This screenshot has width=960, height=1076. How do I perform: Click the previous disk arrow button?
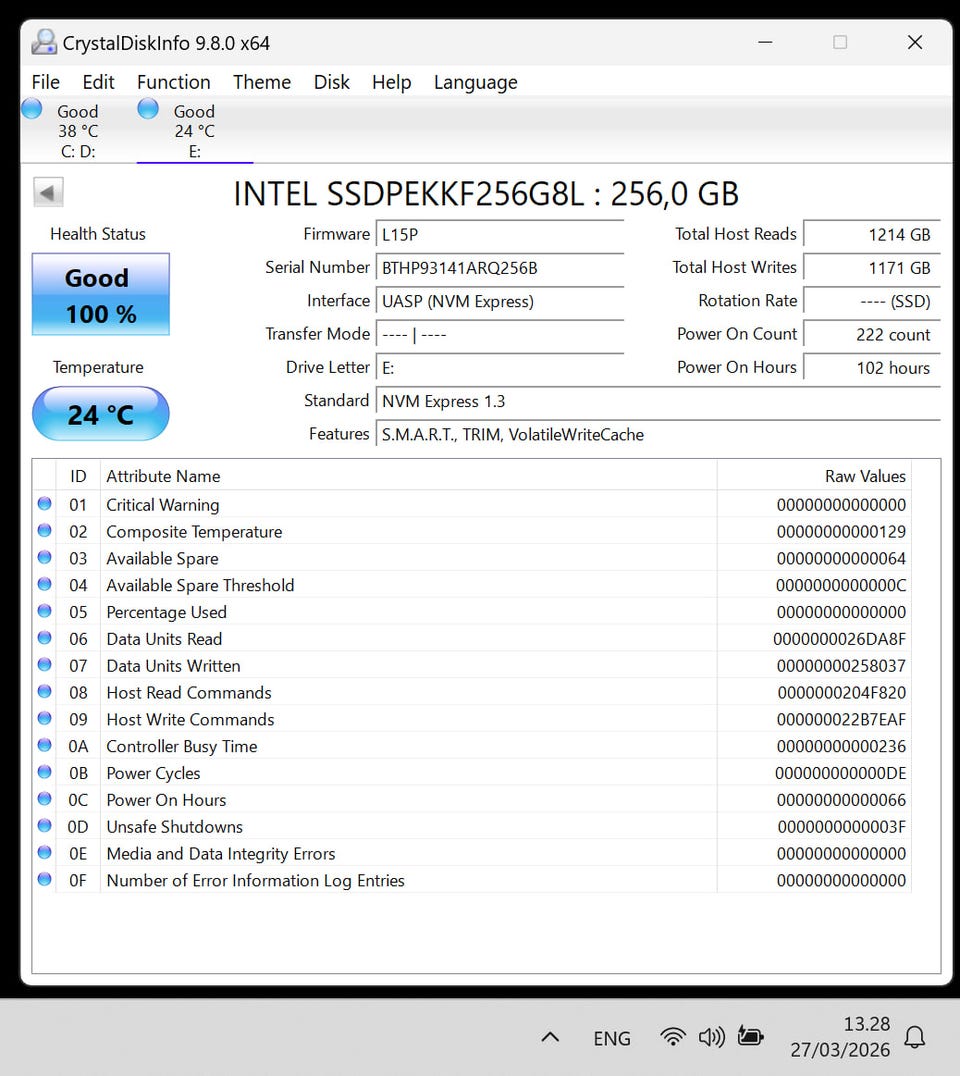click(48, 192)
